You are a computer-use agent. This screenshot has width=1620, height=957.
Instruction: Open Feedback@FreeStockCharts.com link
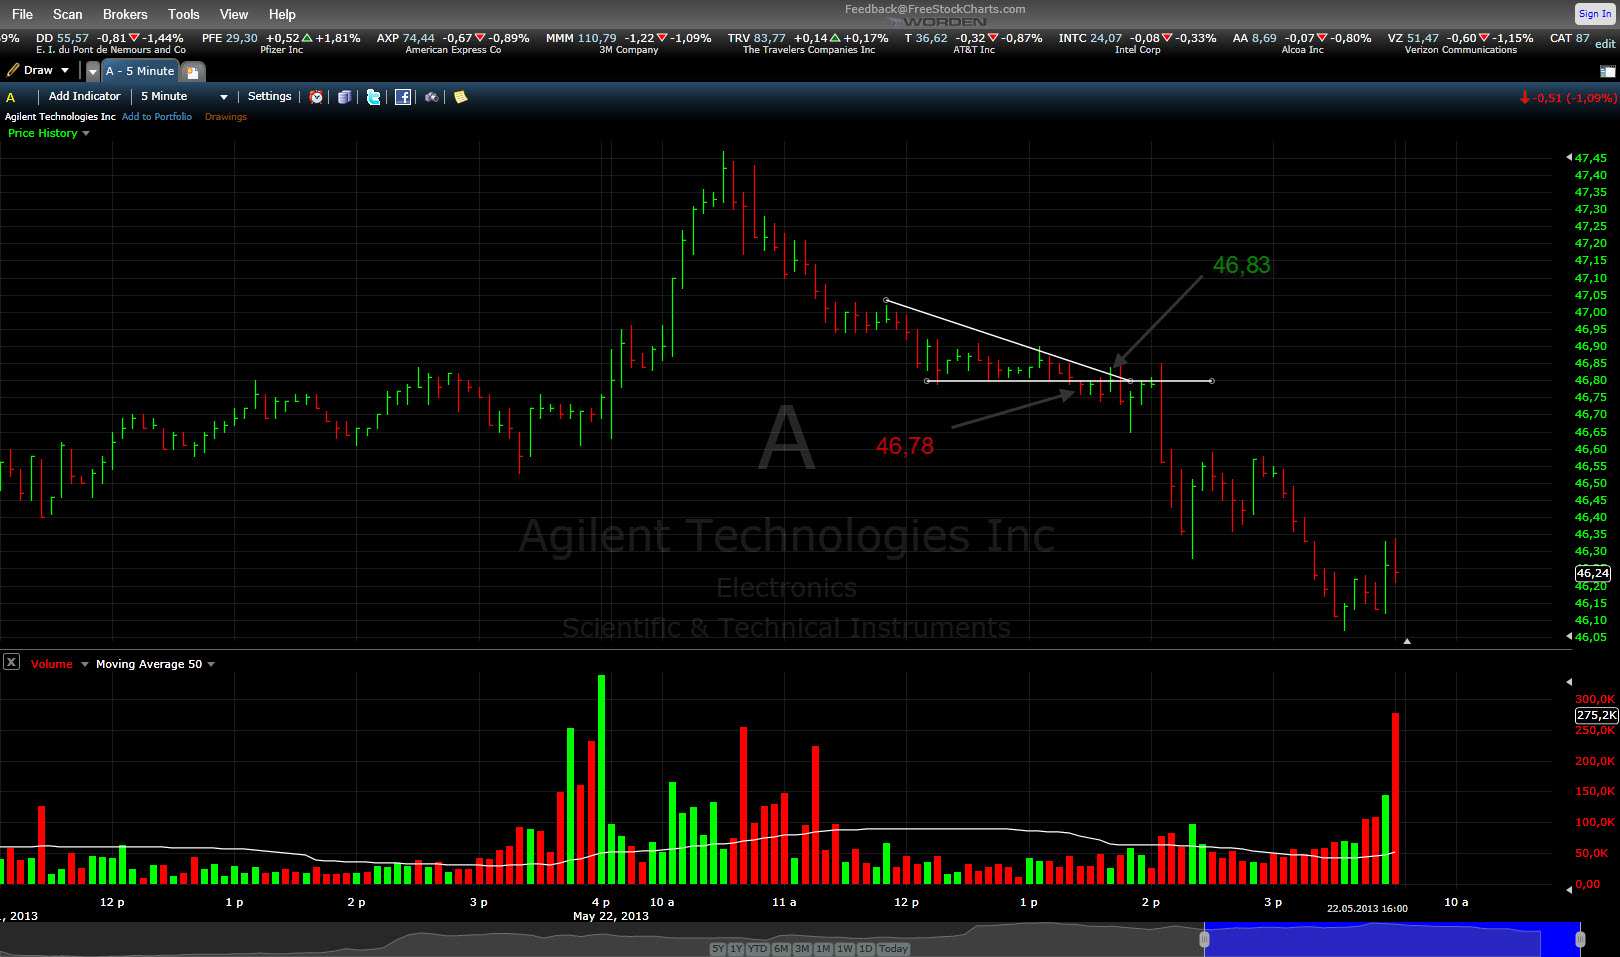(x=935, y=9)
